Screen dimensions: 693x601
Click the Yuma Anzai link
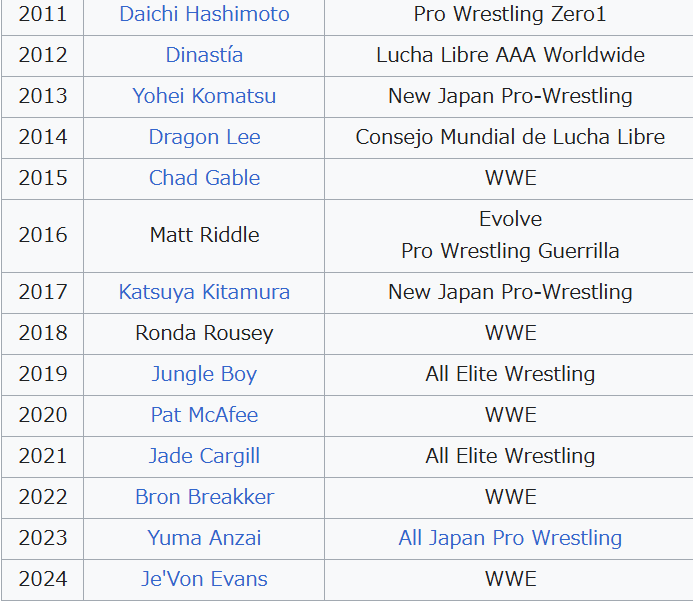204,538
